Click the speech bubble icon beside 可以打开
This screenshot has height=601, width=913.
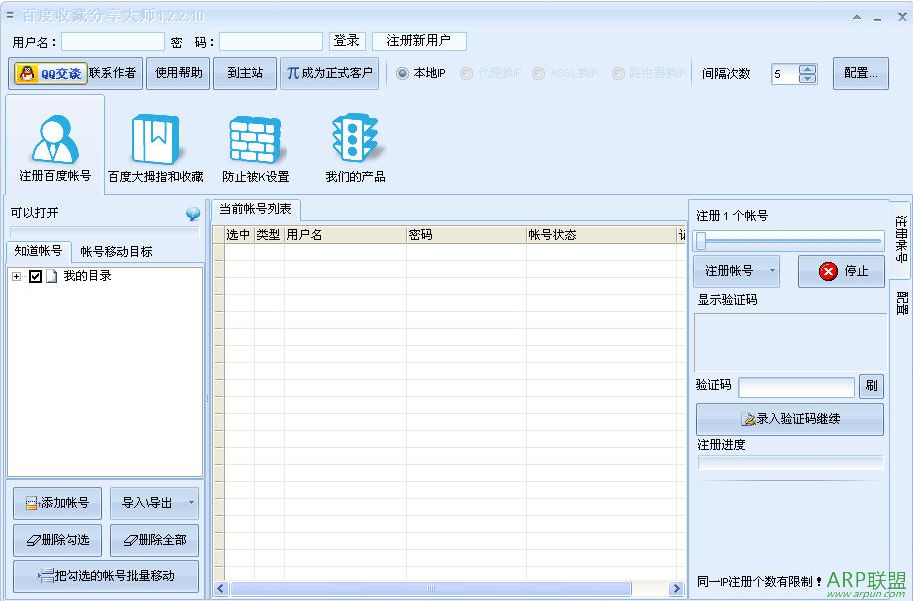pyautogui.click(x=190, y=213)
